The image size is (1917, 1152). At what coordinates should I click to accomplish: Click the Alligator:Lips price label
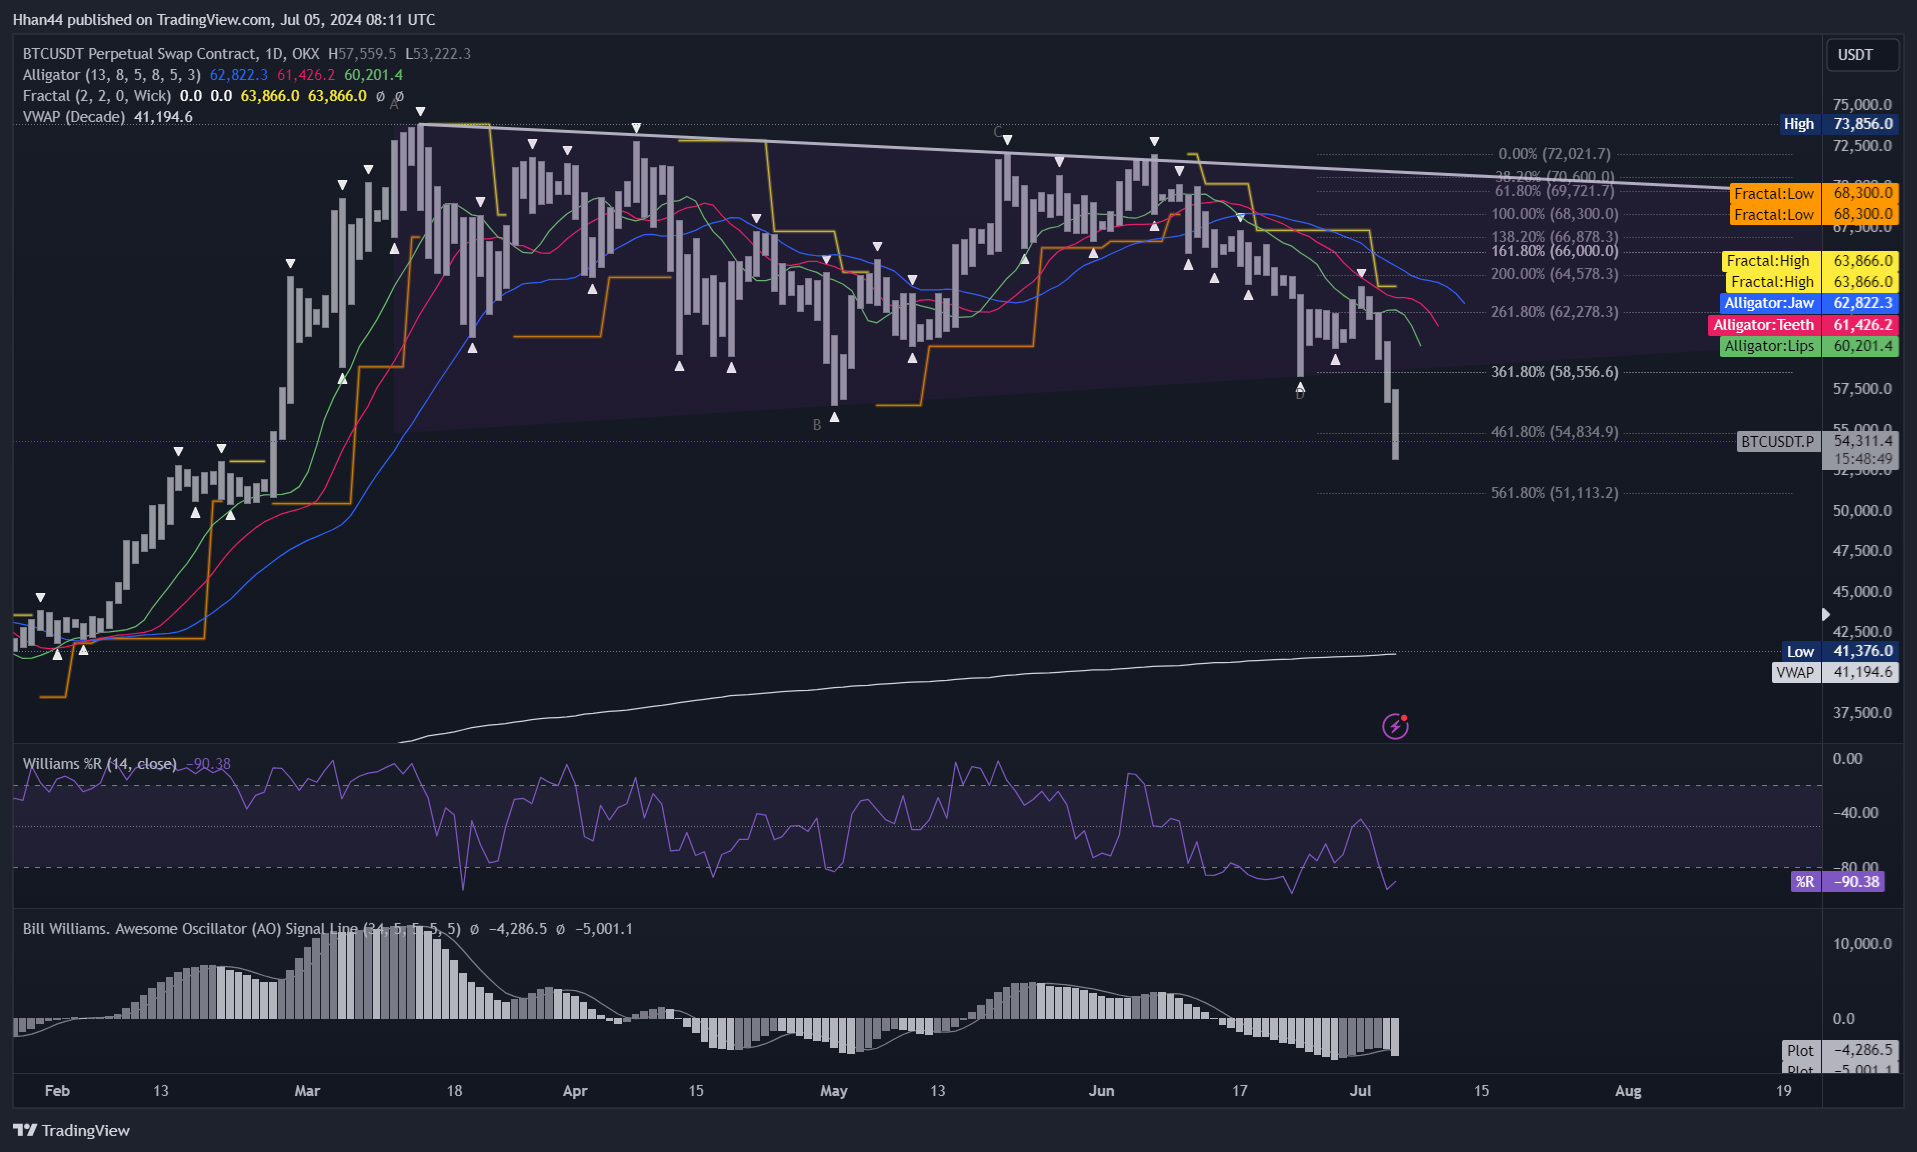tap(1809, 346)
